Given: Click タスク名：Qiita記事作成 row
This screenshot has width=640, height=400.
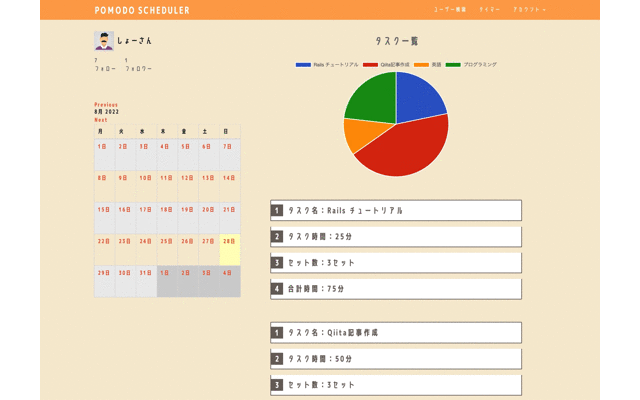Looking at the screenshot, I should pyautogui.click(x=396, y=333).
